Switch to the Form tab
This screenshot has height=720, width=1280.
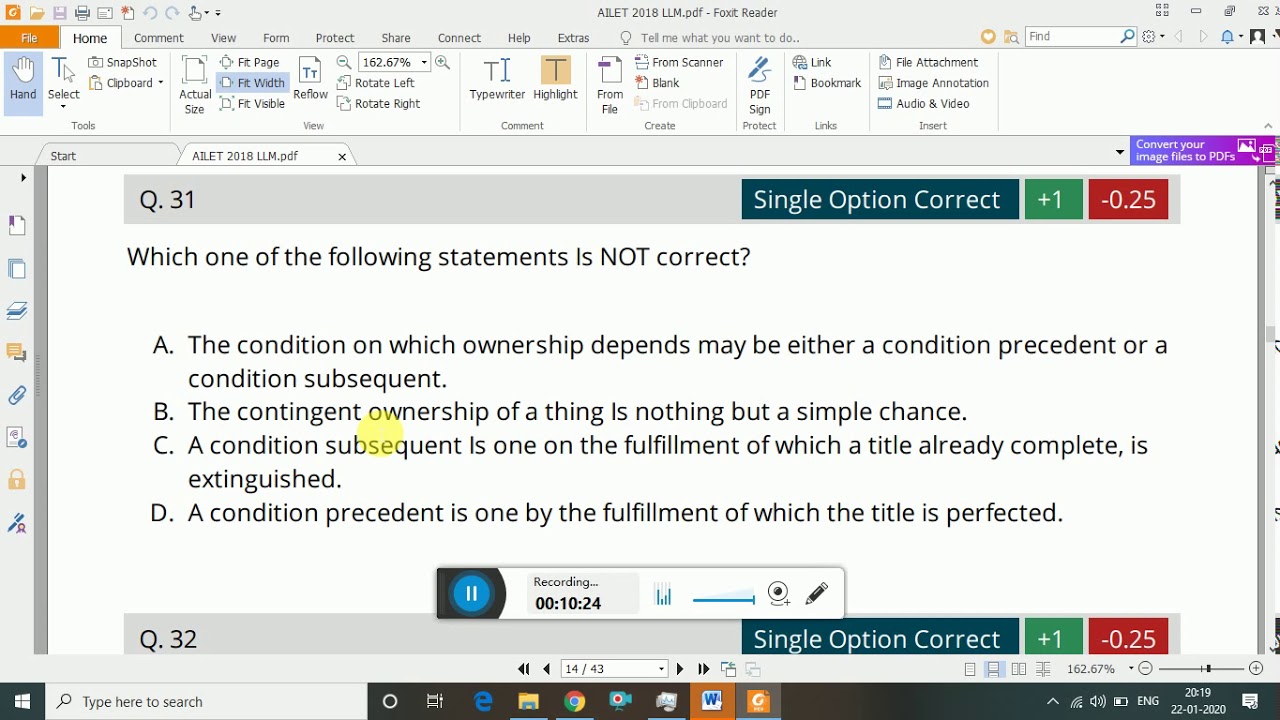pos(276,38)
